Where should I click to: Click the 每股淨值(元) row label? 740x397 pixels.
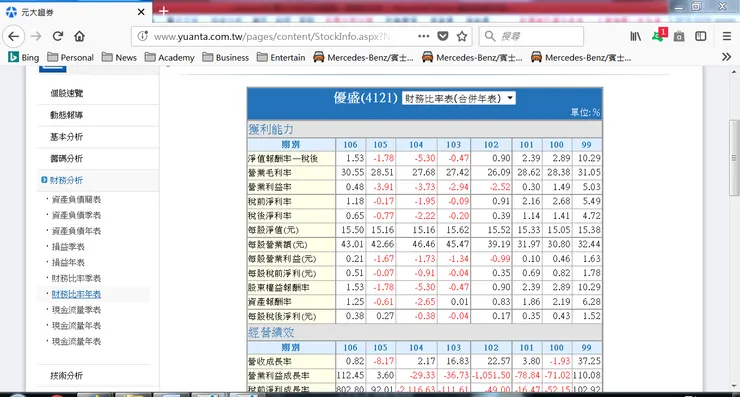(273, 230)
